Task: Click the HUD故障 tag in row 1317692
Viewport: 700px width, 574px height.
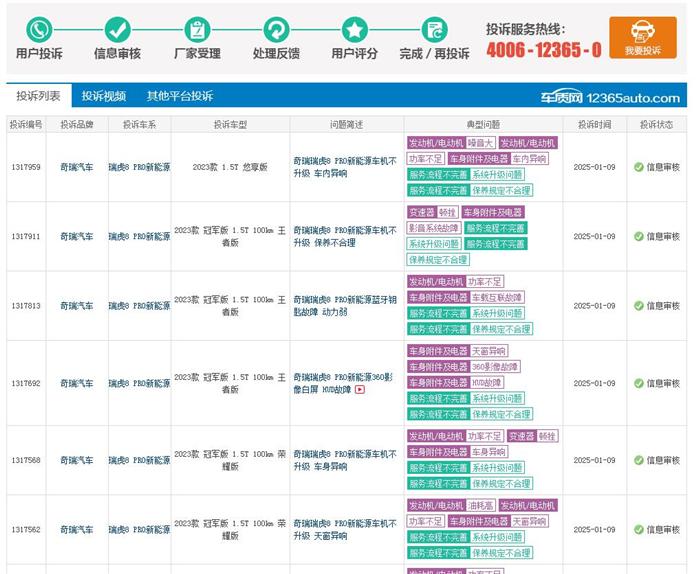Action: [487, 383]
